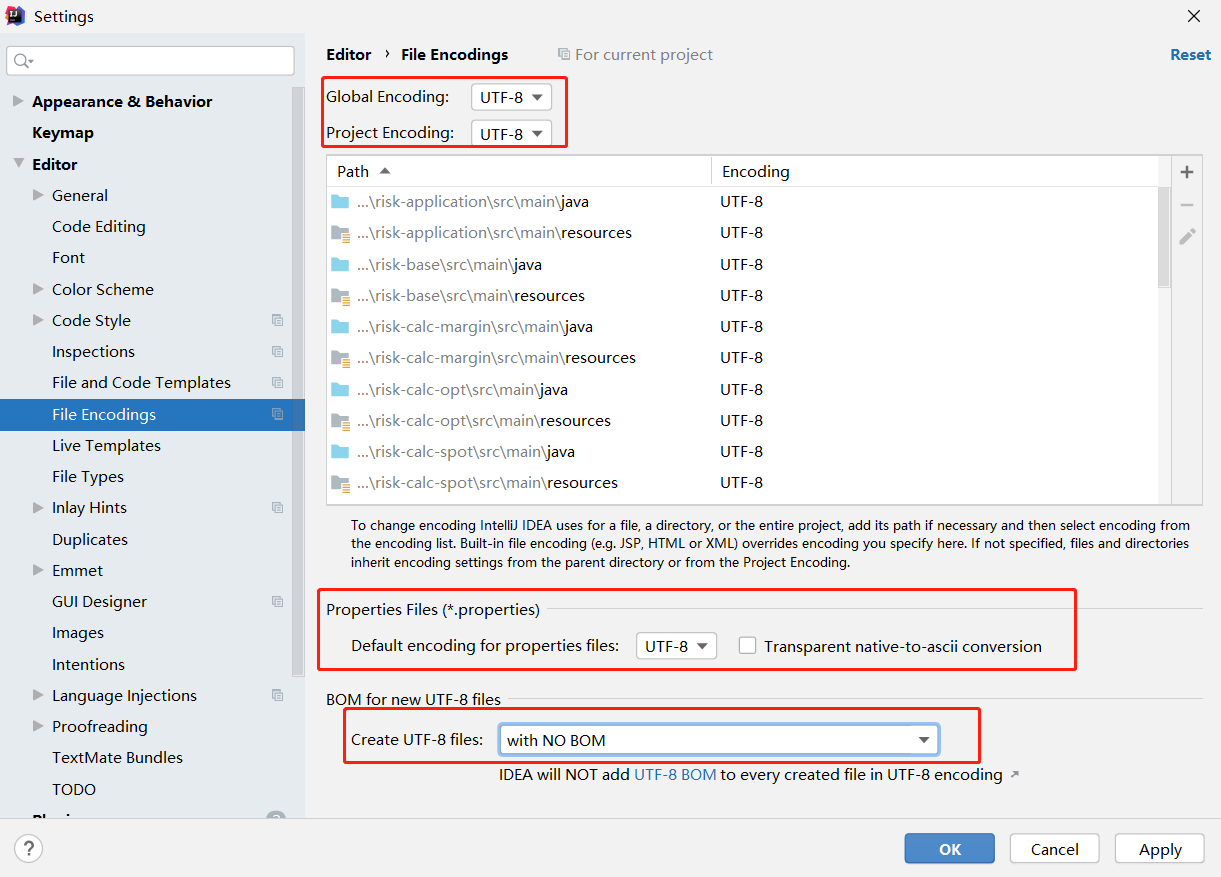
Task: Open Live Templates settings
Action: tap(106, 446)
